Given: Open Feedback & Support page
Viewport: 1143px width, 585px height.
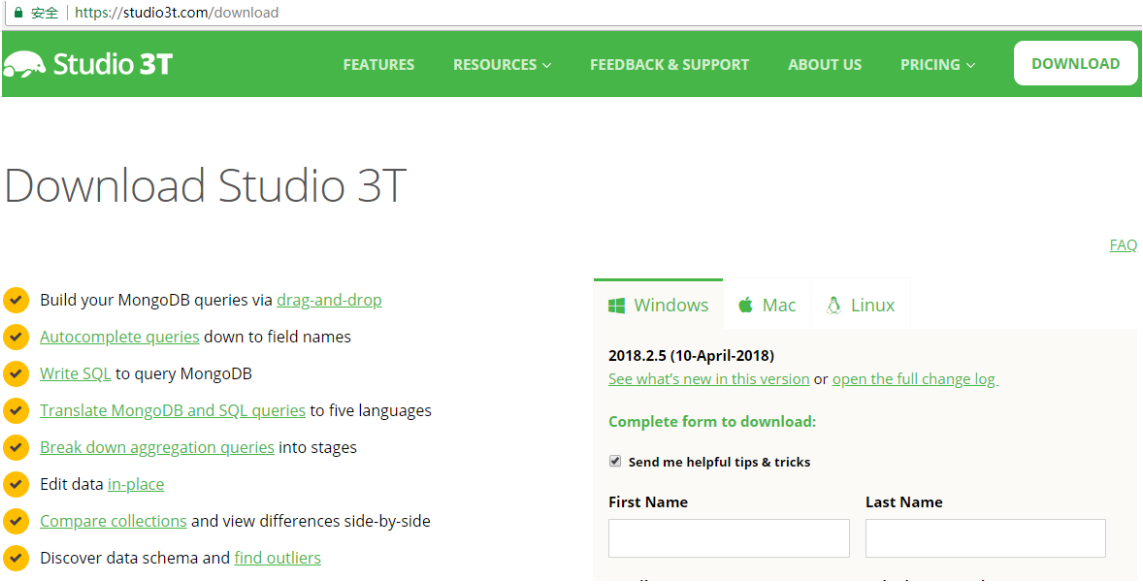Looking at the screenshot, I should coord(669,64).
